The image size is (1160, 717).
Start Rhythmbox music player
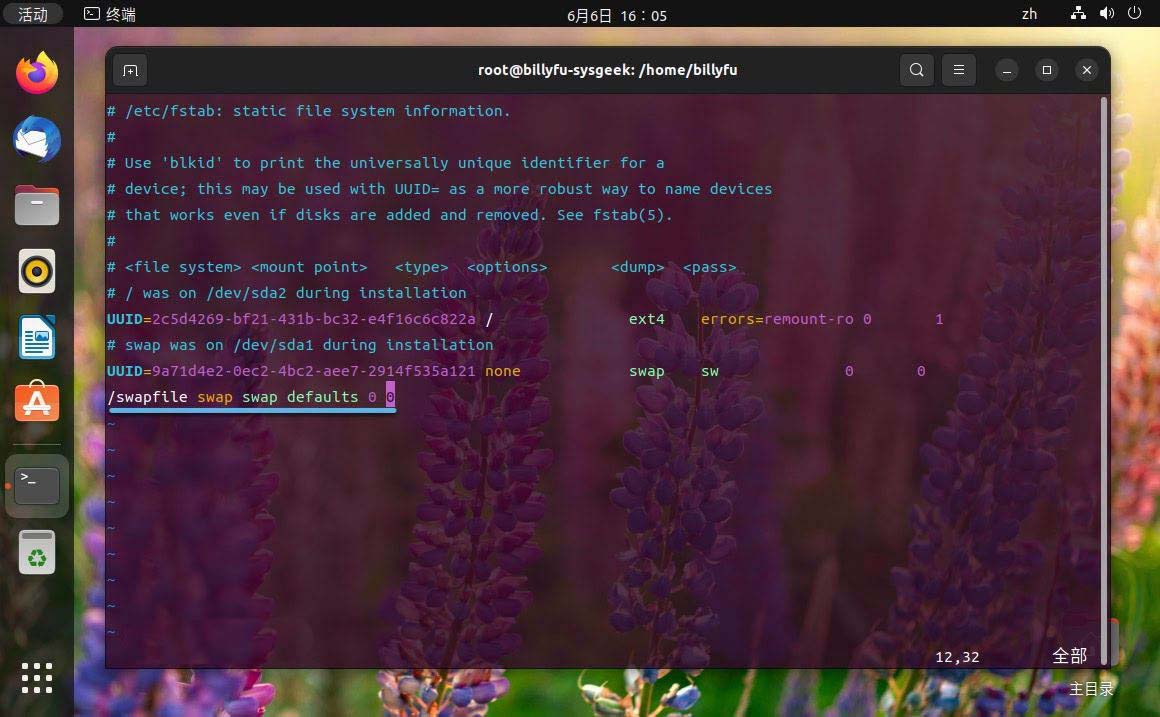coord(36,271)
